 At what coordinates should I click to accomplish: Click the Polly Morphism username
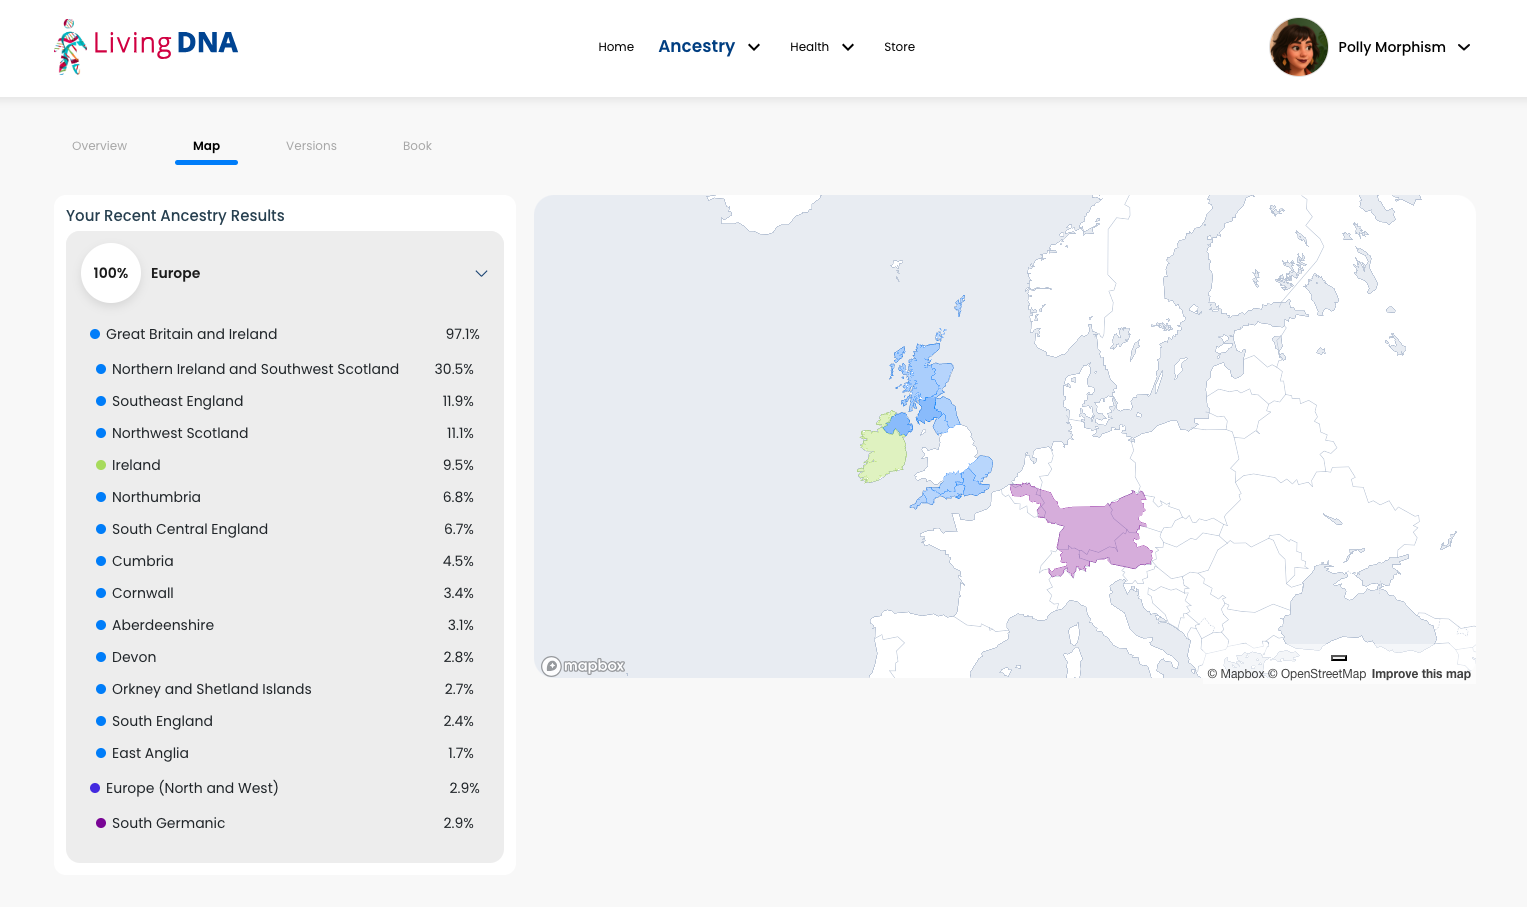(x=1392, y=47)
